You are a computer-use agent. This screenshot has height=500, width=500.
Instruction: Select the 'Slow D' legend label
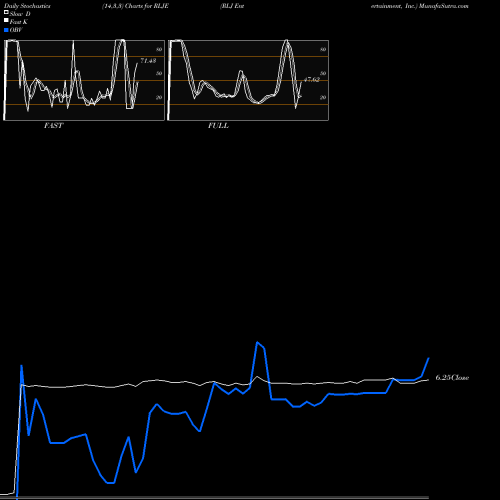pyautogui.click(x=20, y=14)
